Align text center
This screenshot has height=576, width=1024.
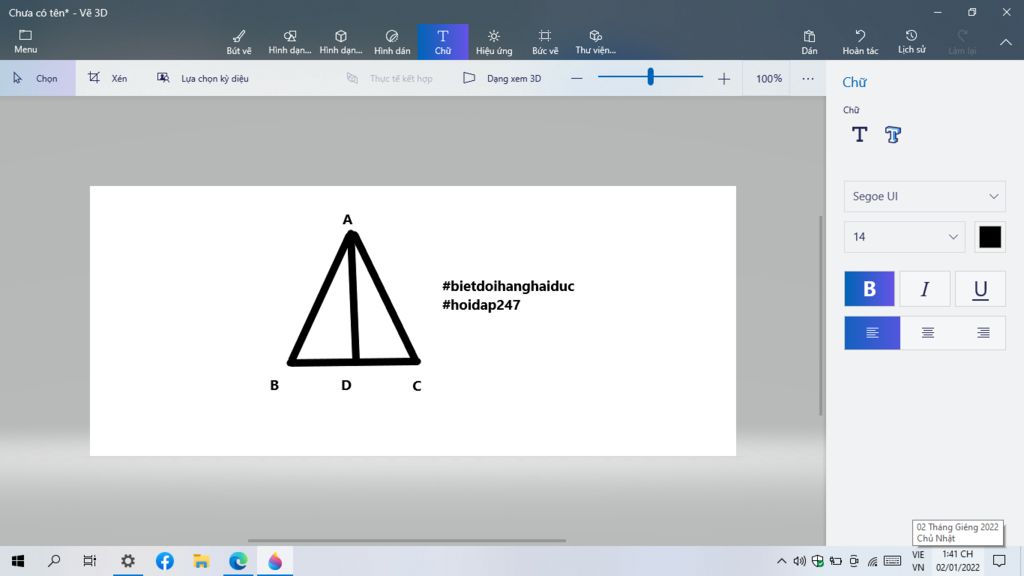click(x=927, y=333)
